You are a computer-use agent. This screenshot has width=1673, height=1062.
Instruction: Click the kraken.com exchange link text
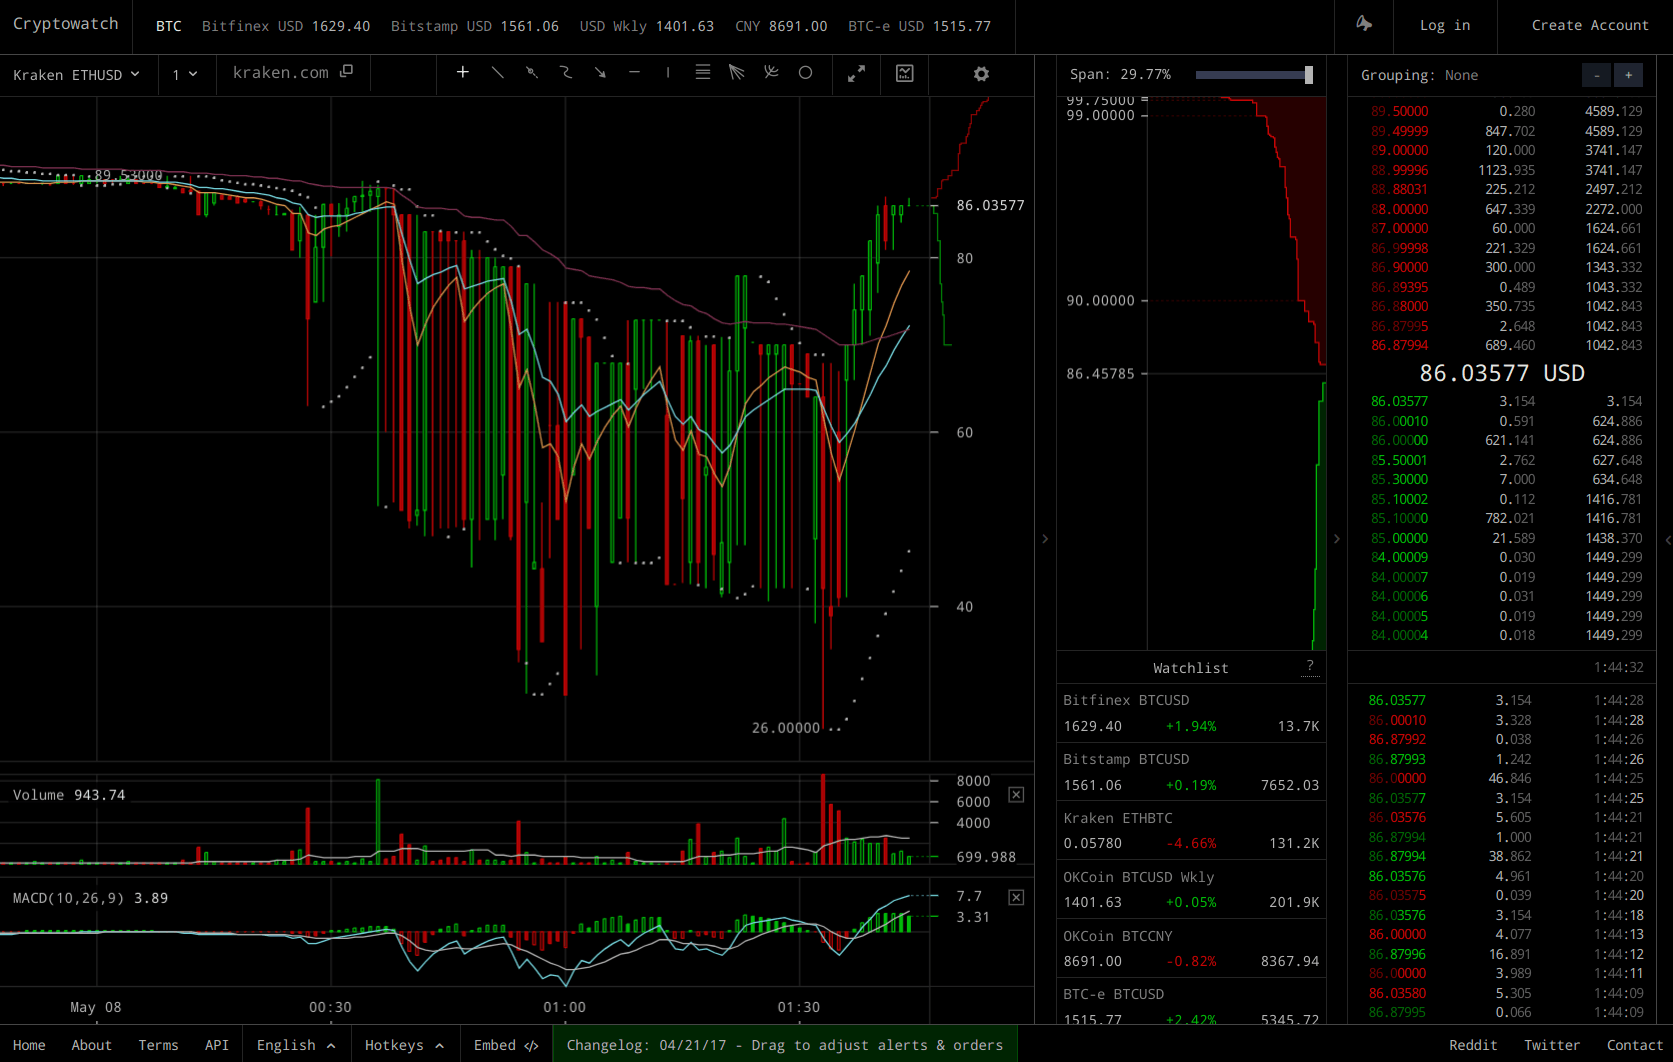(280, 72)
